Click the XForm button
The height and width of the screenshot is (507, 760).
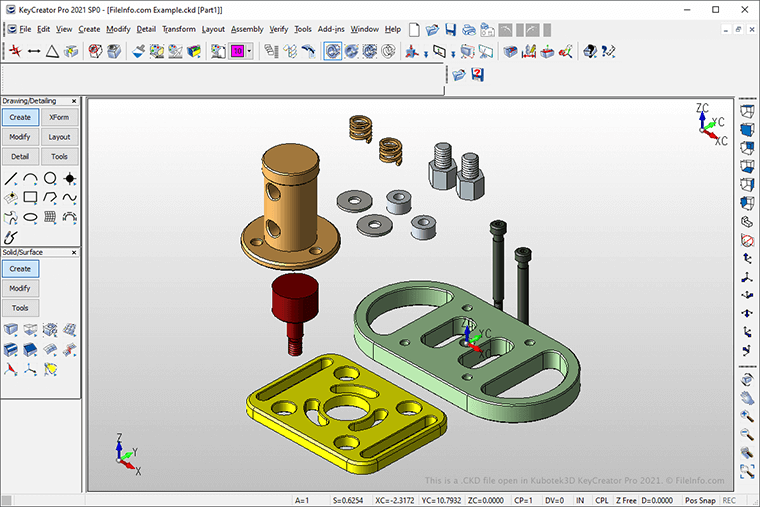coord(59,117)
